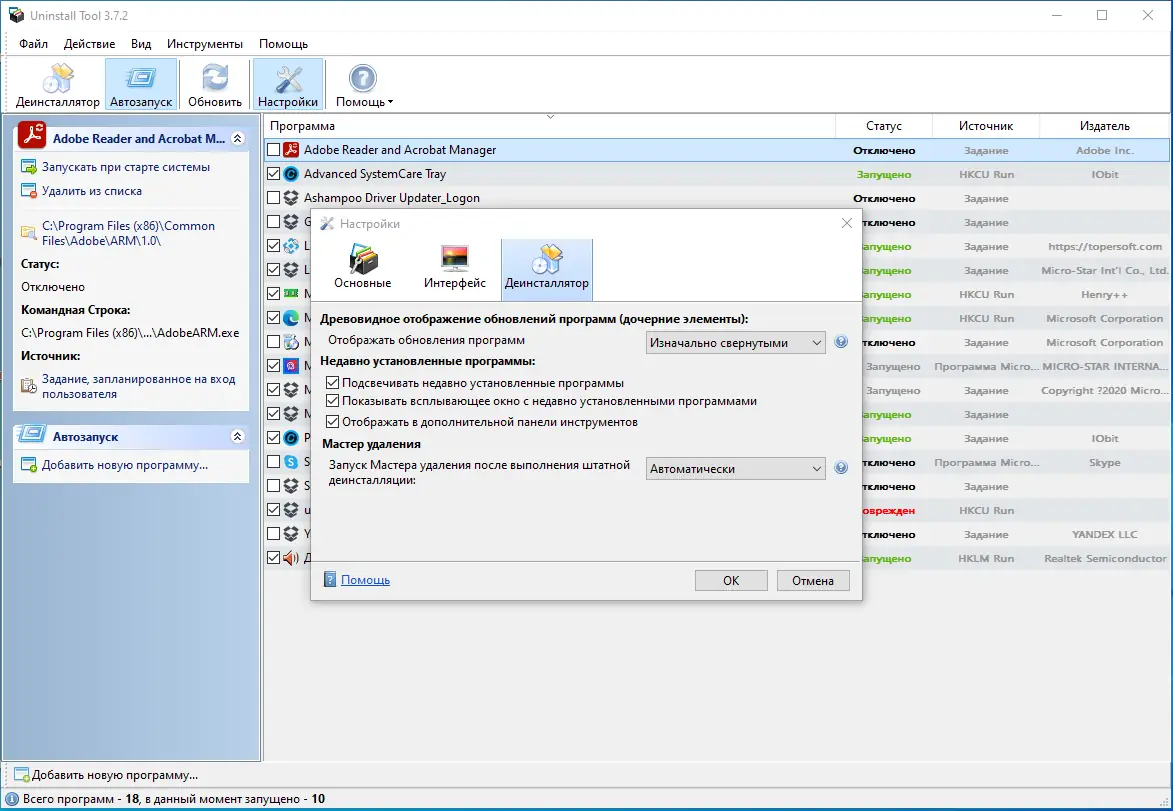The height and width of the screenshot is (811, 1173).
Task: Click the AdobeARM.exe command line text
Action: (130, 333)
